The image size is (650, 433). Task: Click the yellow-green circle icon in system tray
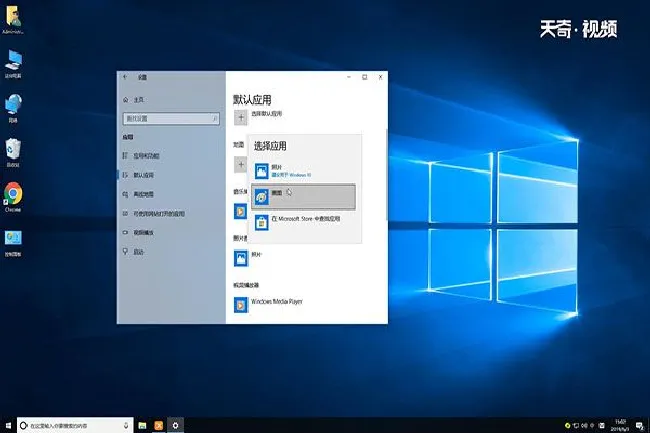(568, 426)
